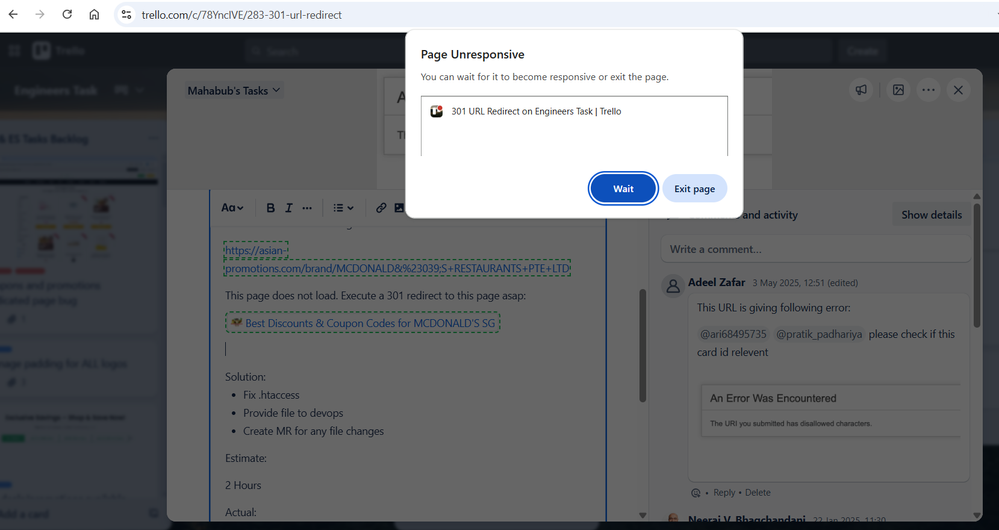The image size is (999, 530).
Task: Click Adeel Zafar commenter name
Action: [x=716, y=282]
